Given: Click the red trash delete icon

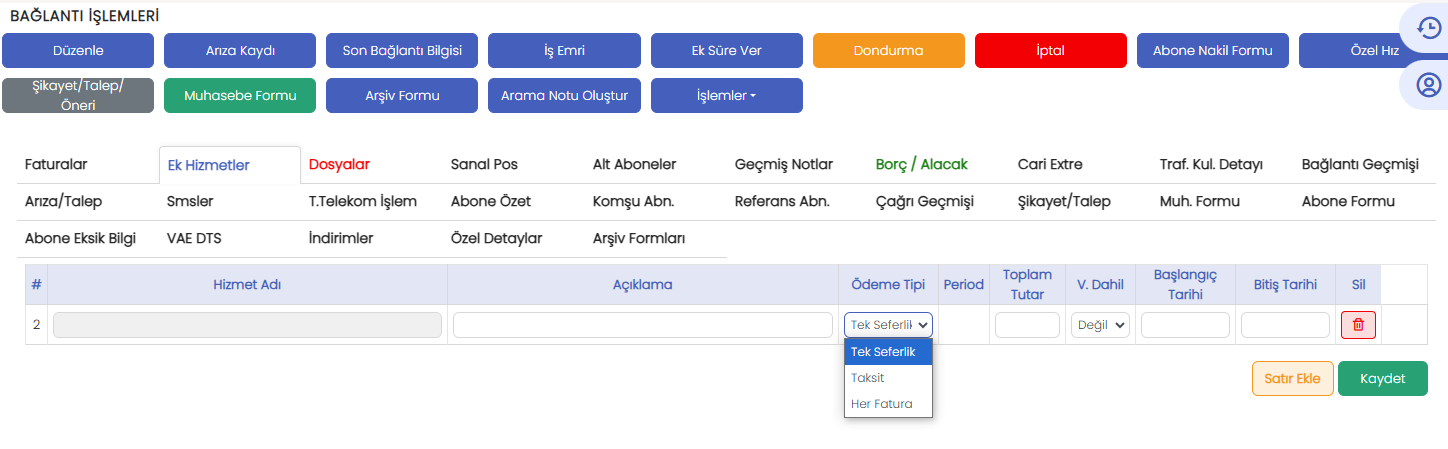Looking at the screenshot, I should click(x=1358, y=325).
